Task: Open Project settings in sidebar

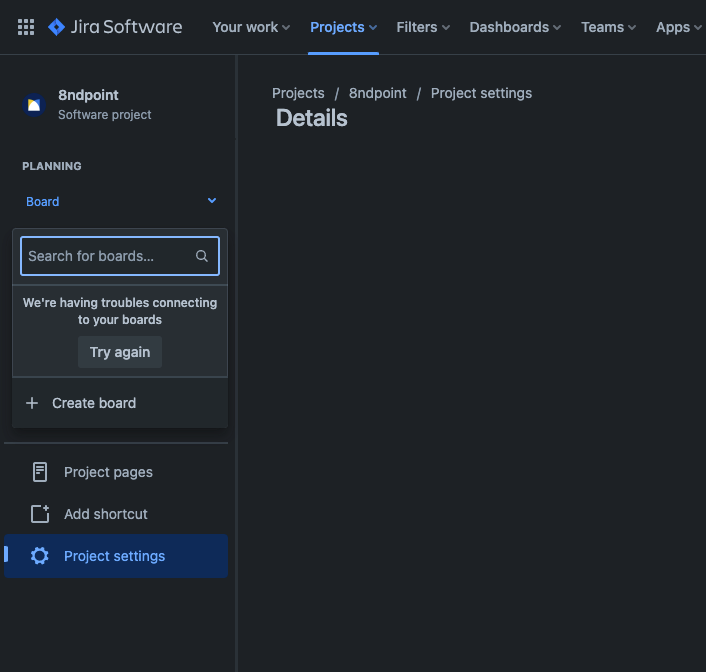Action: [x=116, y=556]
